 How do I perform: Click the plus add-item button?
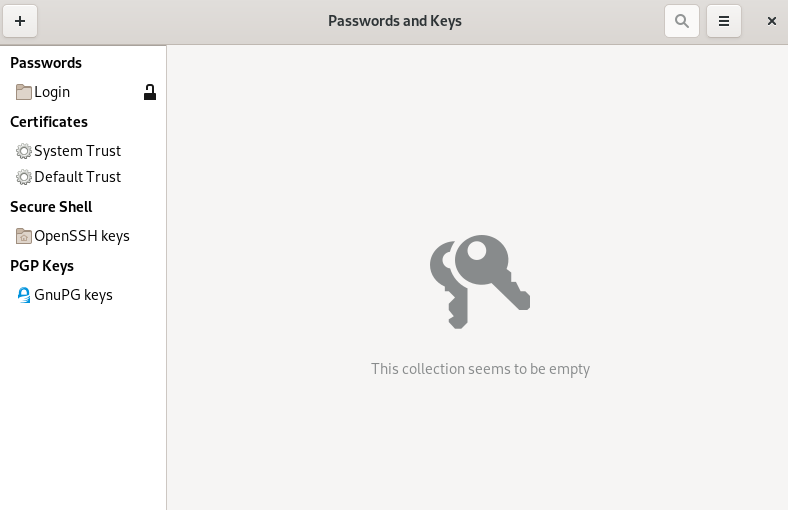click(20, 21)
